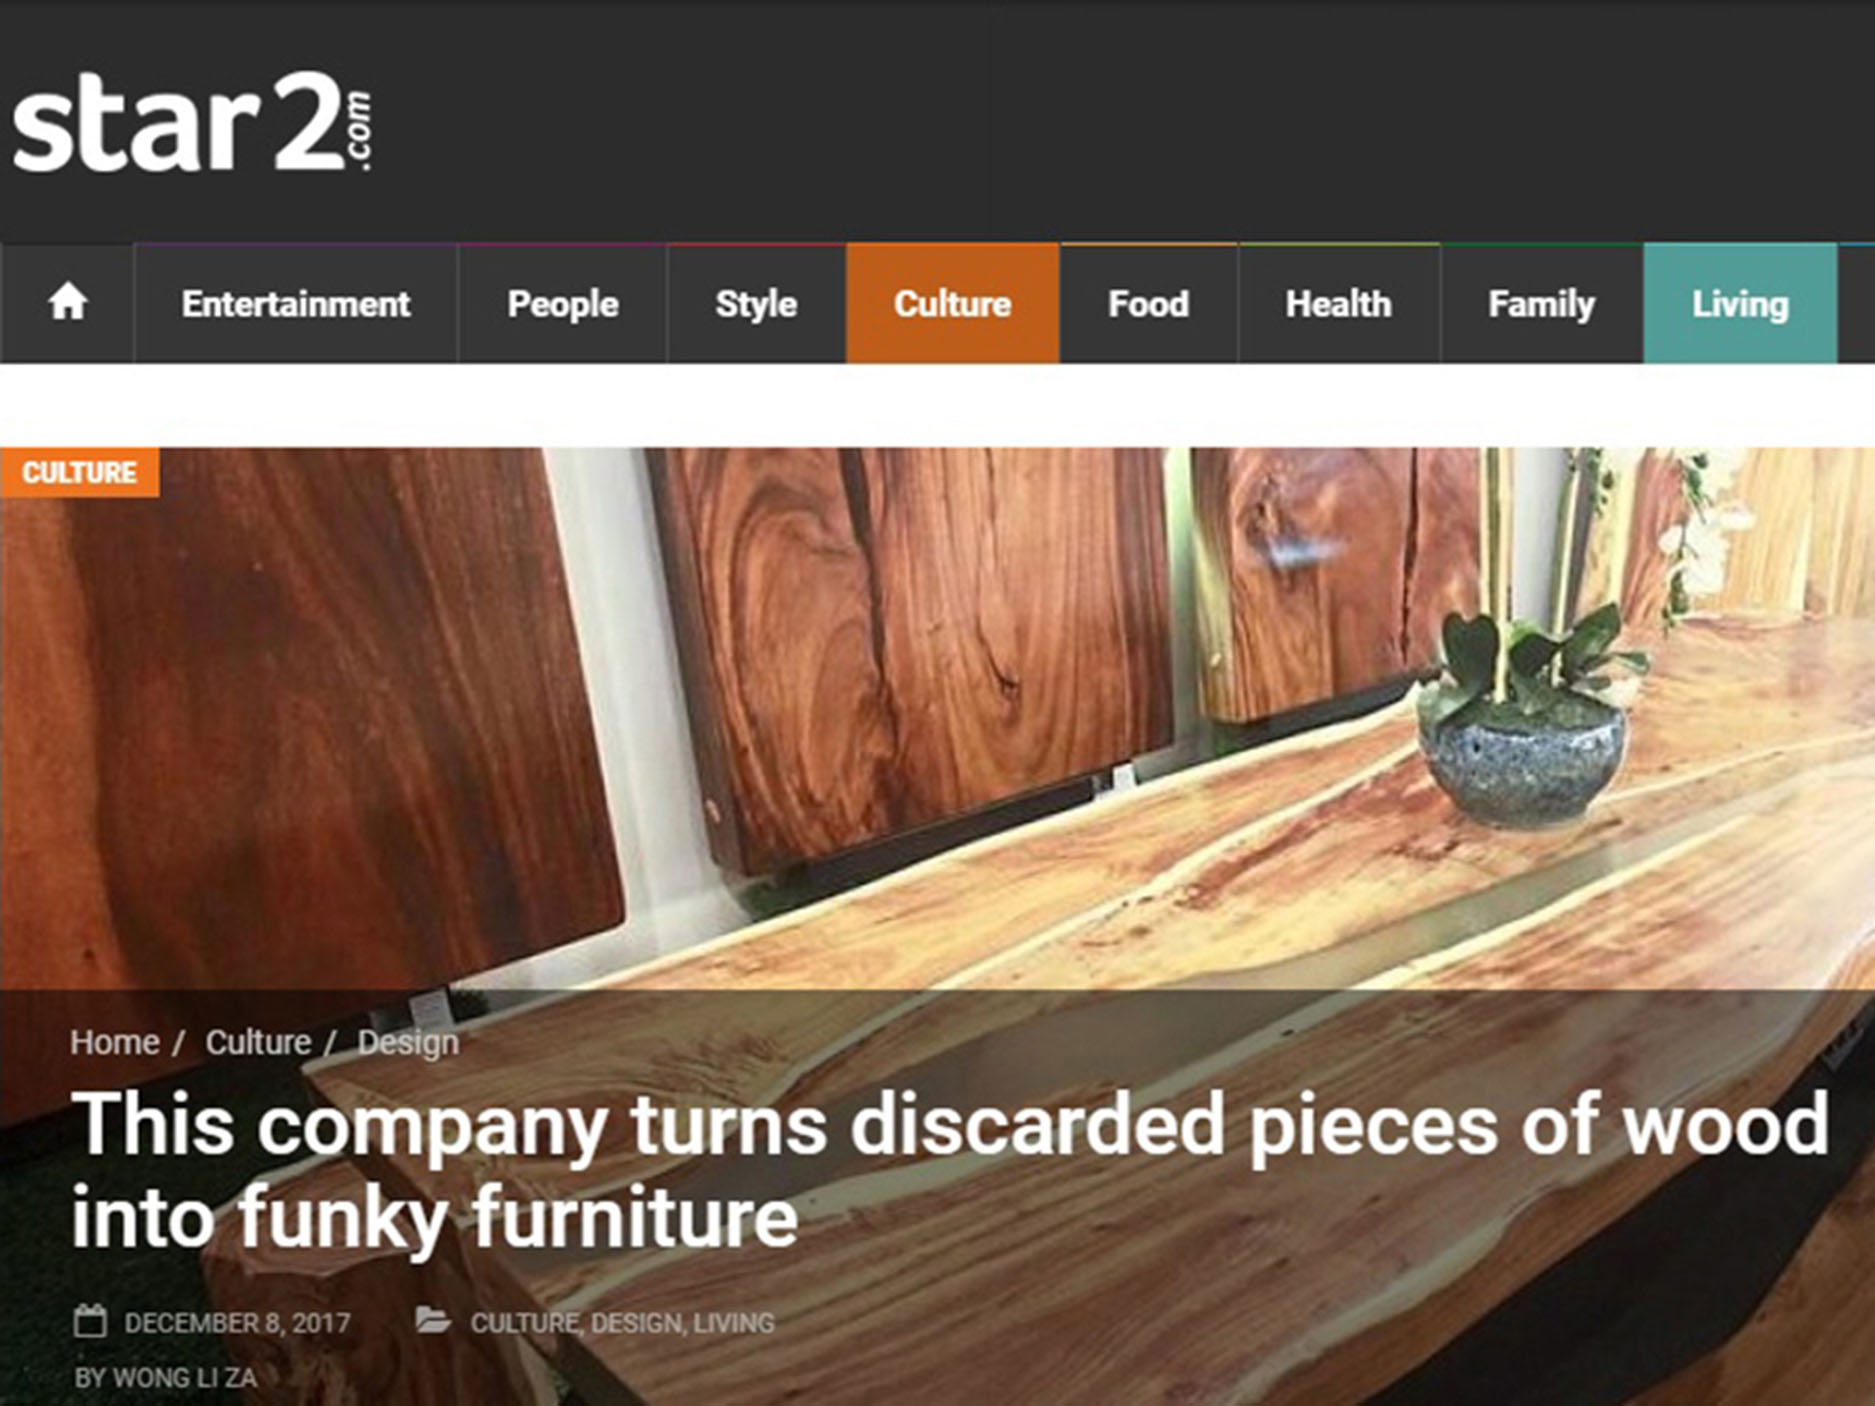Click the calendar icon beside the date
Screen dimensions: 1875x1406
(90, 1321)
